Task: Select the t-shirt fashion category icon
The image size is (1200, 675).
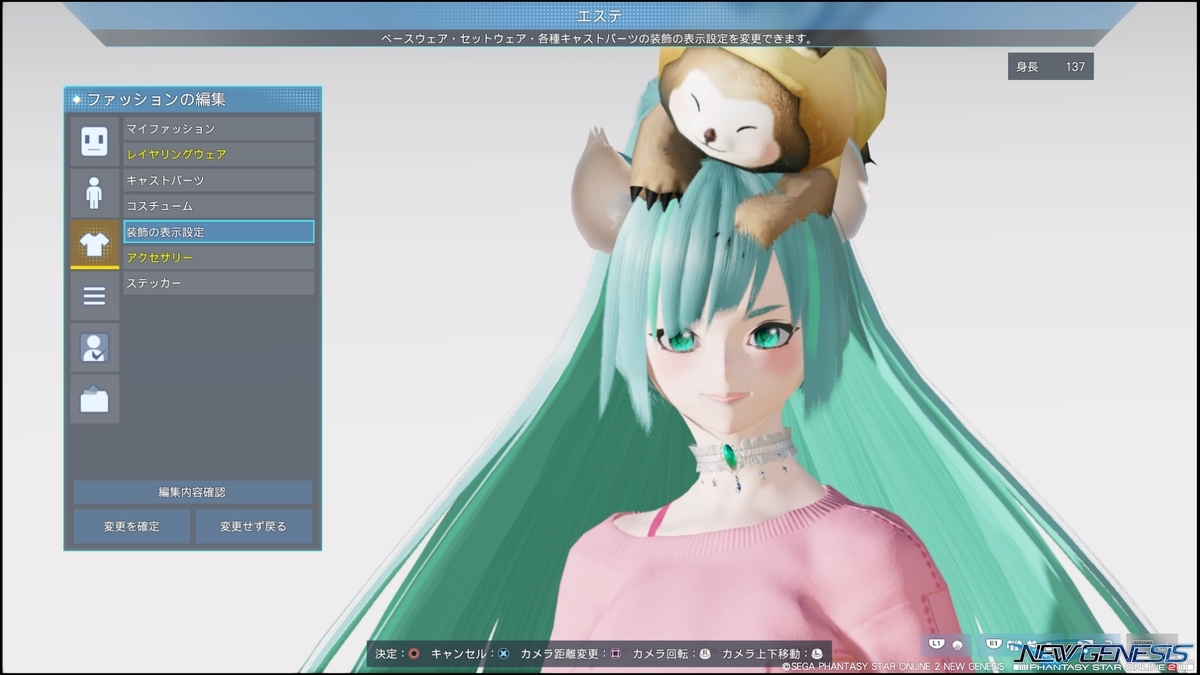Action: (x=94, y=244)
